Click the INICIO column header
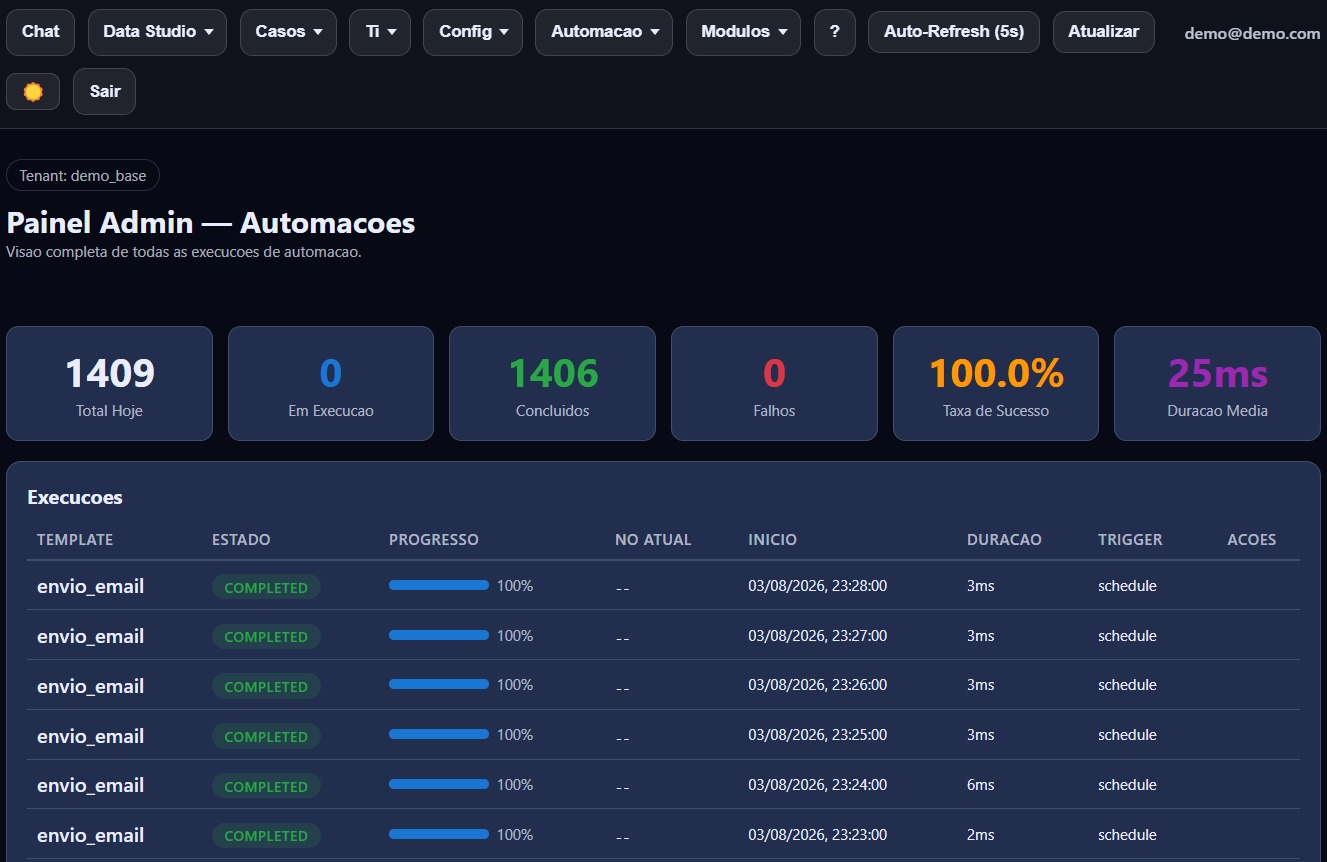Viewport: 1327px width, 862px height. click(x=772, y=539)
